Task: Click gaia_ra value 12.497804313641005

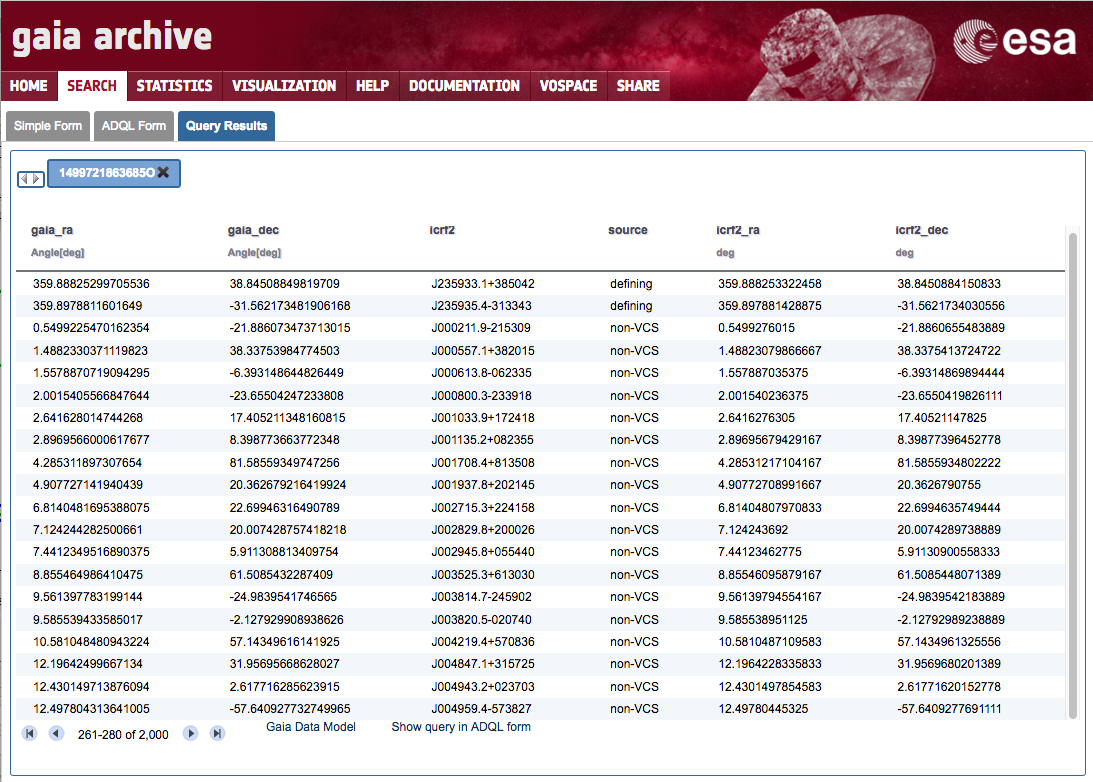Action: coord(91,709)
